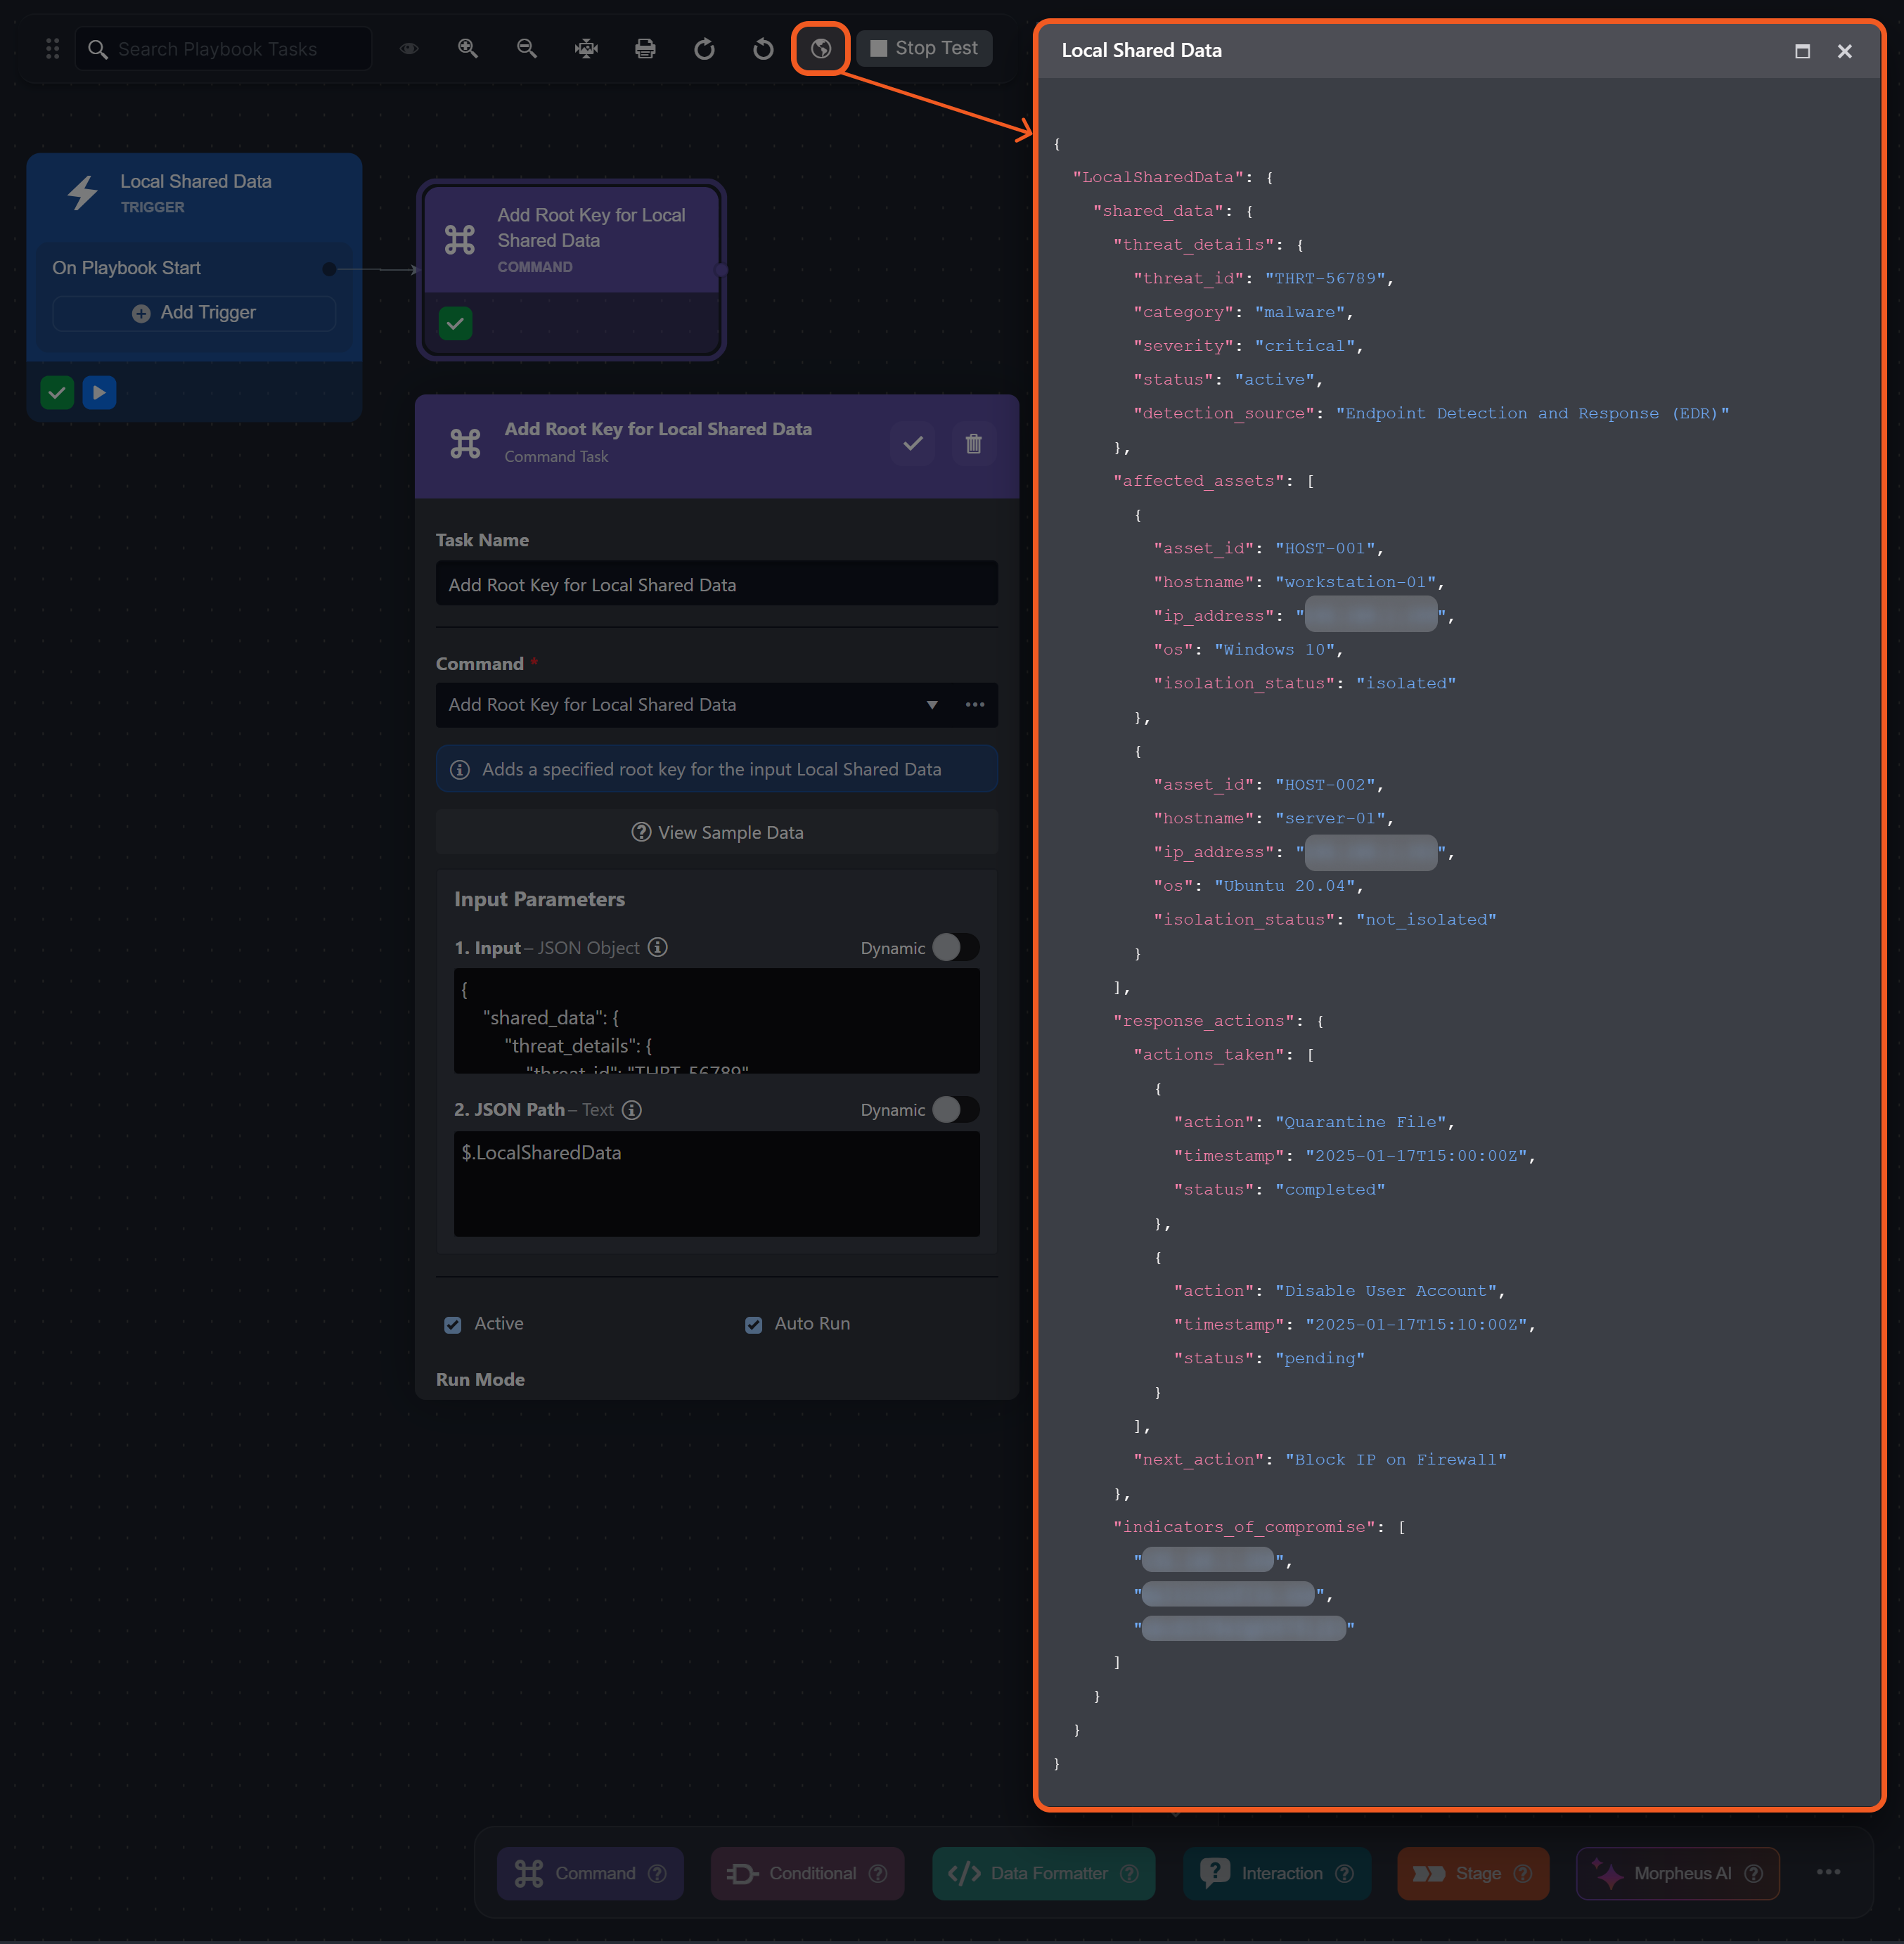
Task: Click the trash icon to delete task
Action: 972,443
